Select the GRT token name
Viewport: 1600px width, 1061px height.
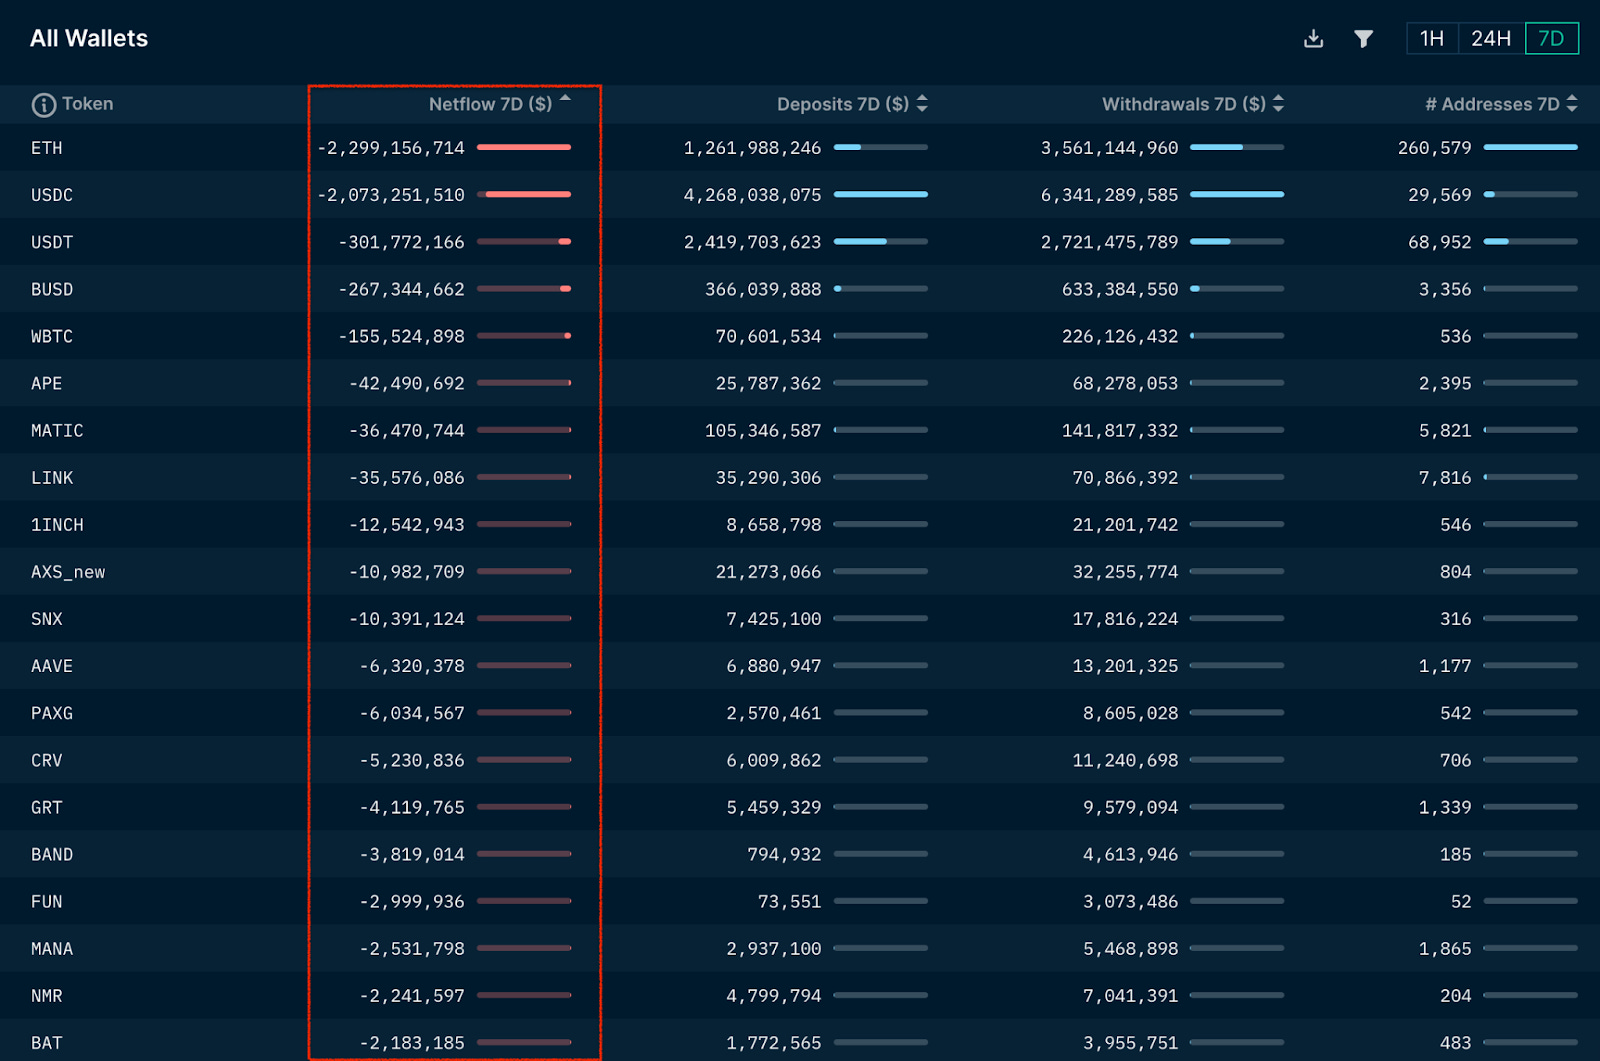click(47, 807)
